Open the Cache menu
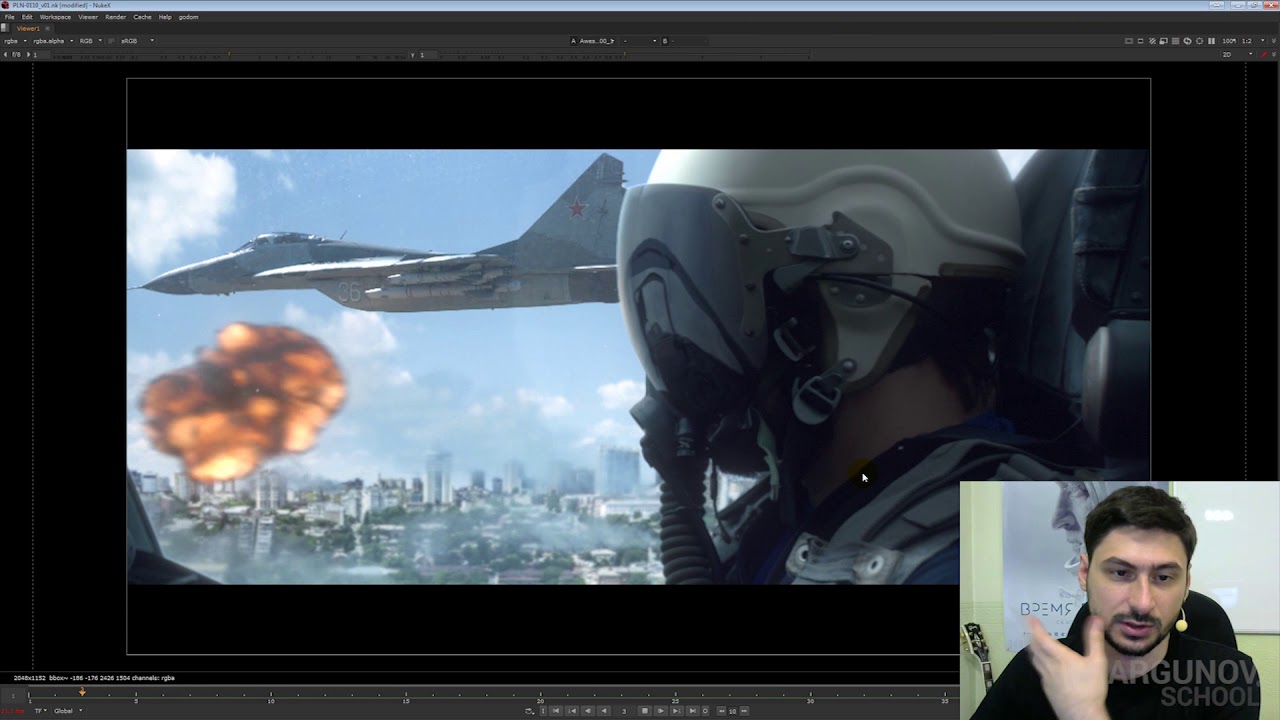 [142, 17]
